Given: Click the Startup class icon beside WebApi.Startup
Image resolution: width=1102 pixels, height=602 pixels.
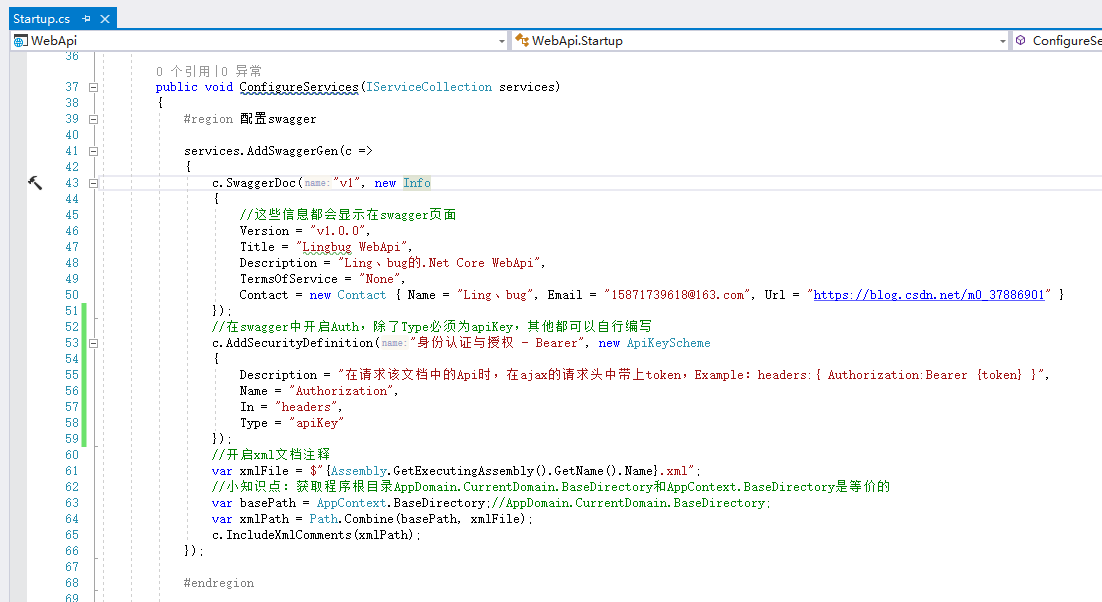Looking at the screenshot, I should point(521,41).
